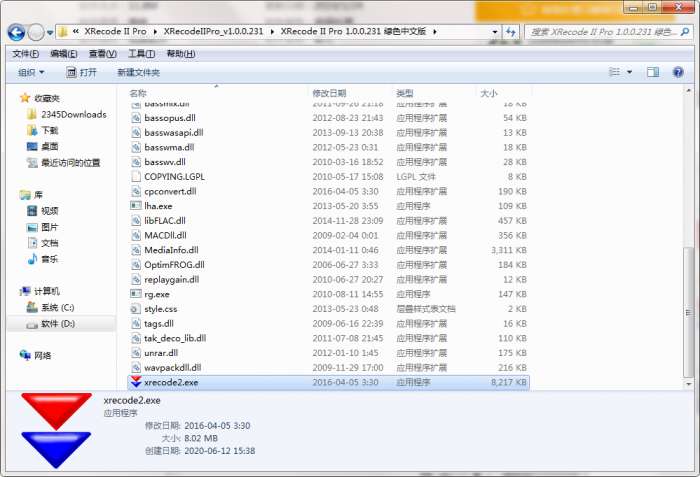700x477 pixels.
Task: Select 计算机 in the navigation pane
Action: 47,291
